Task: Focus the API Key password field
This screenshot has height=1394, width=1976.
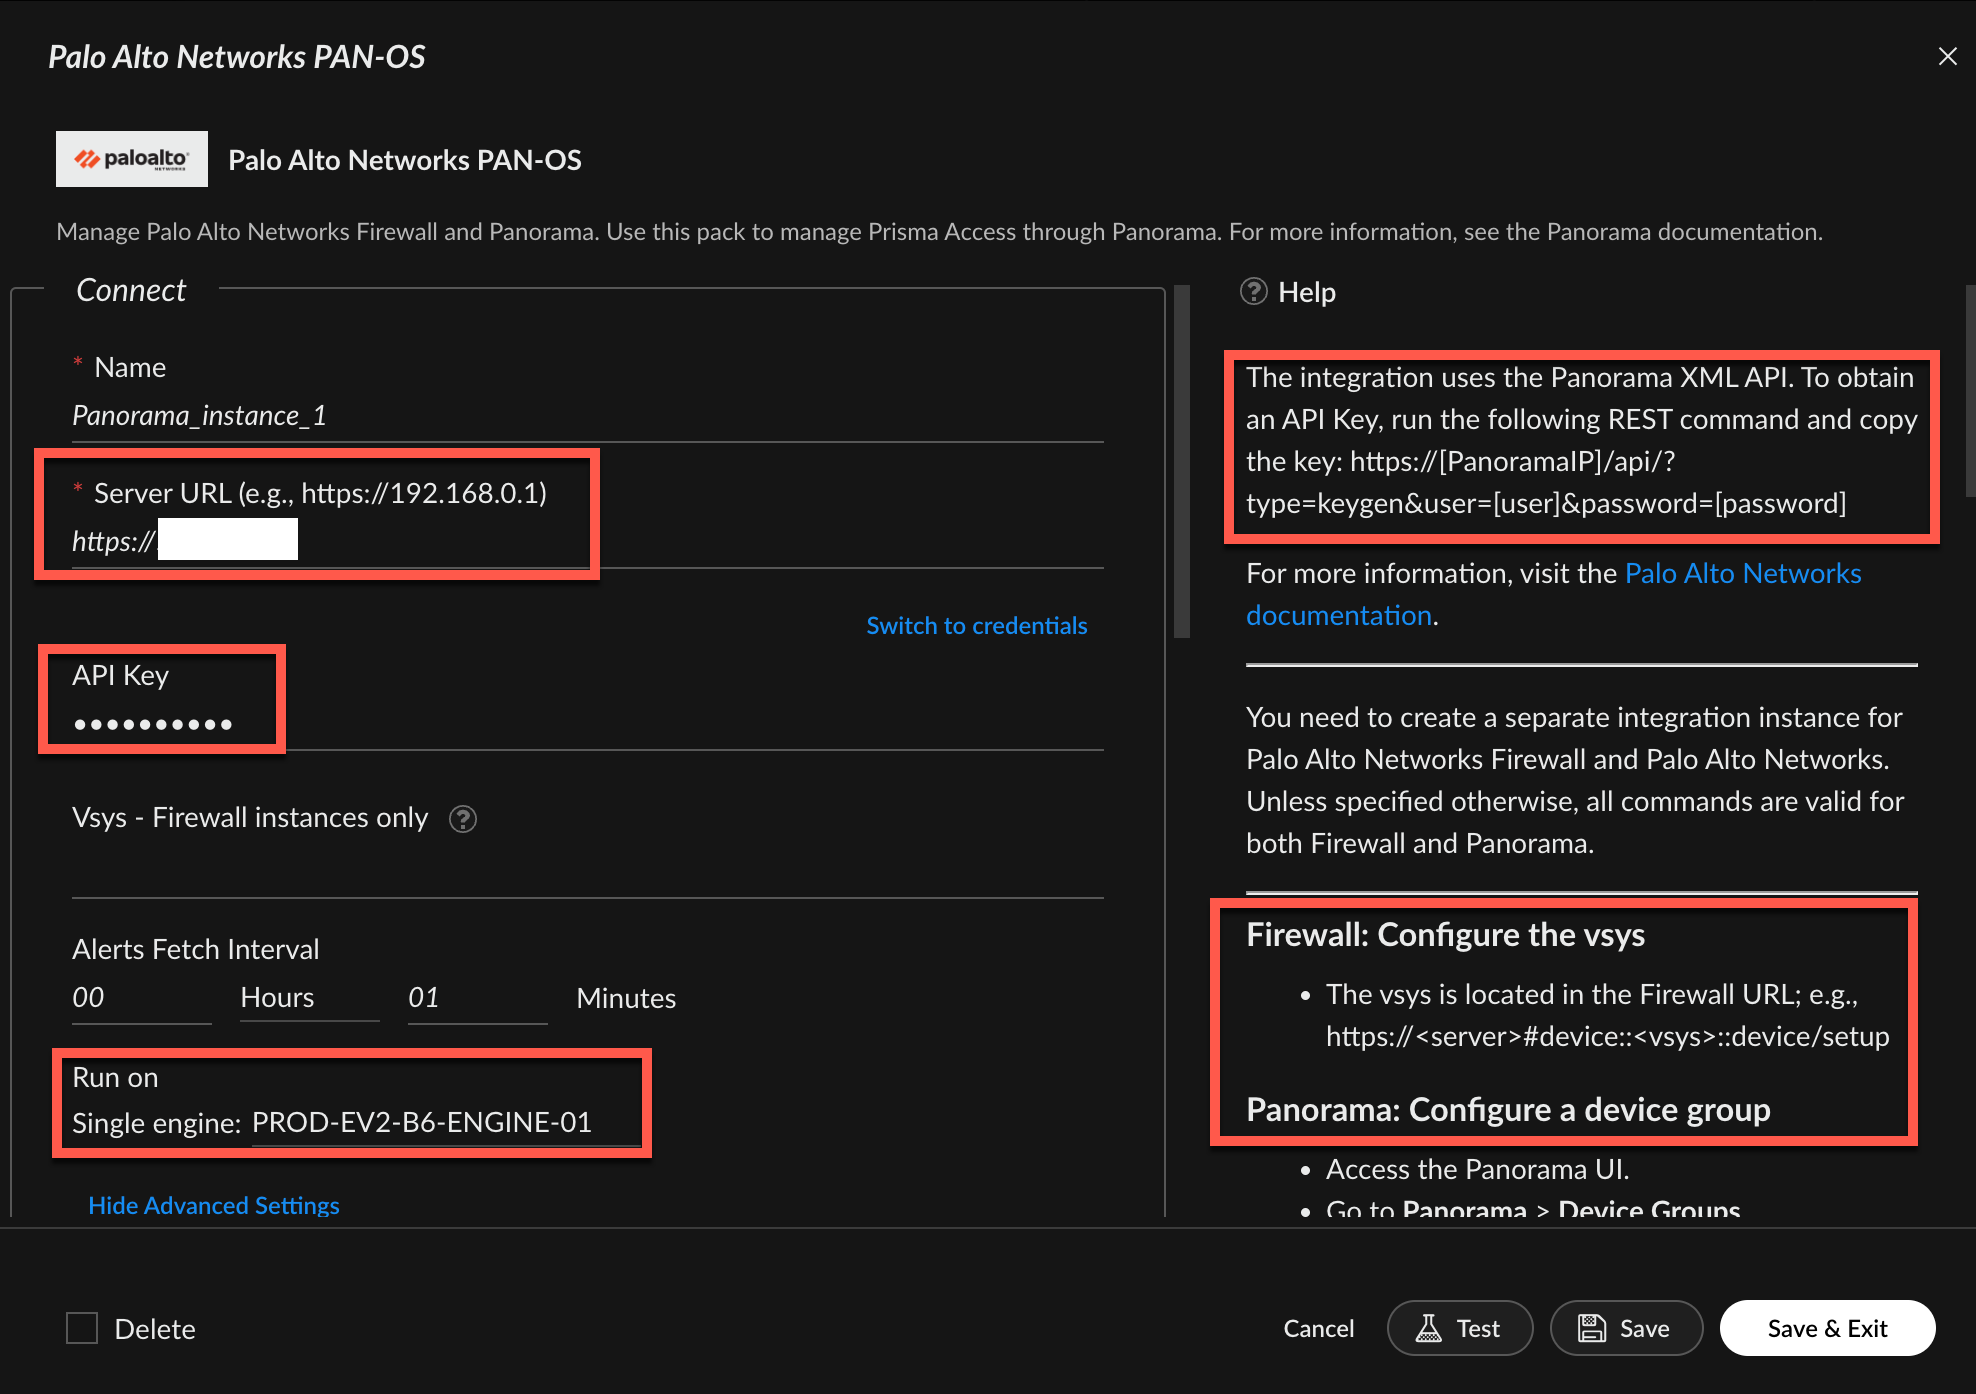Action: (x=588, y=724)
